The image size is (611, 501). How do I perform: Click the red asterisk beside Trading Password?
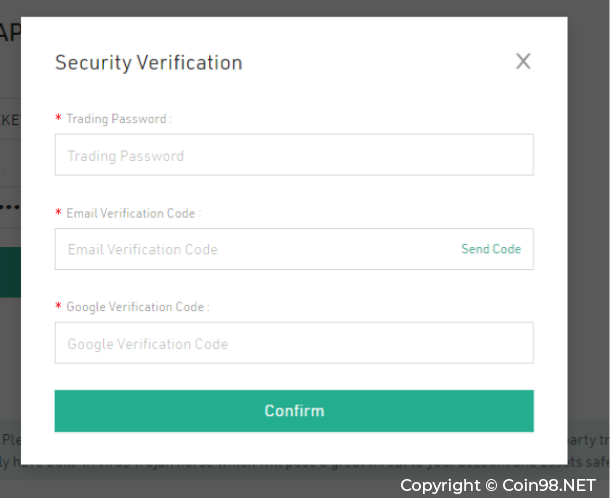tap(58, 117)
